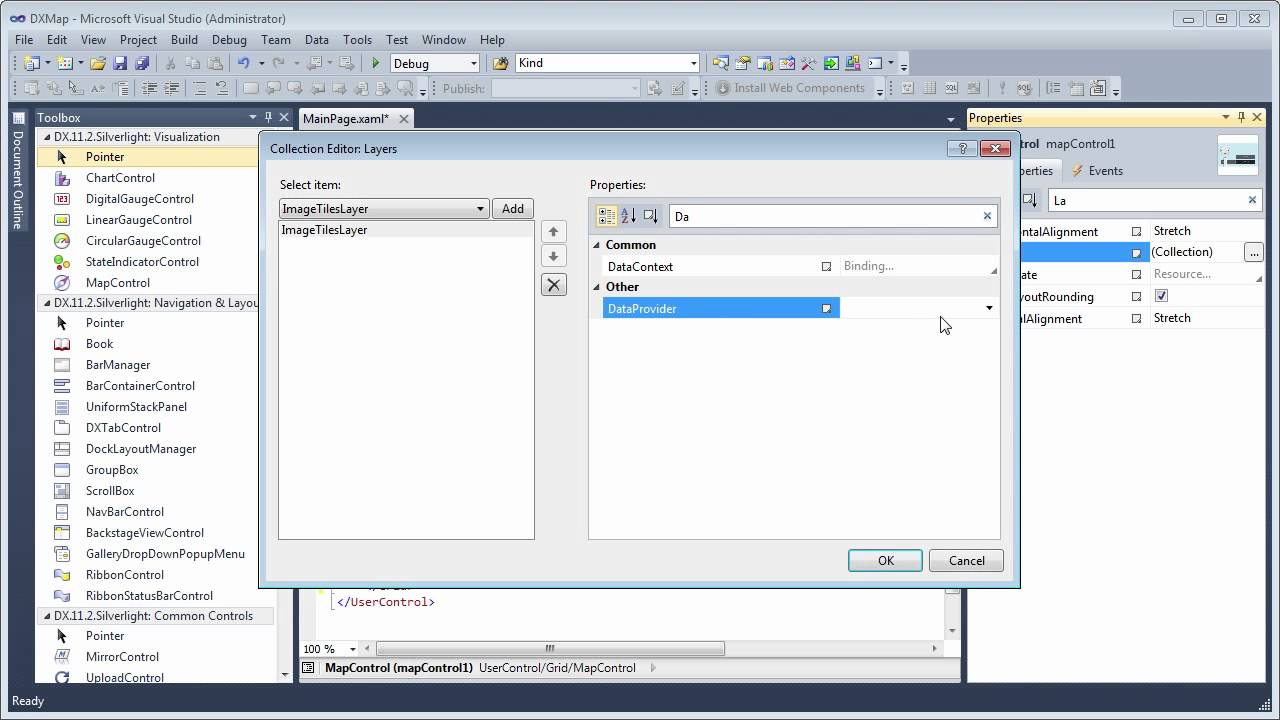Start debugging with the green play icon
This screenshot has width=1280, height=720.
coord(376,63)
